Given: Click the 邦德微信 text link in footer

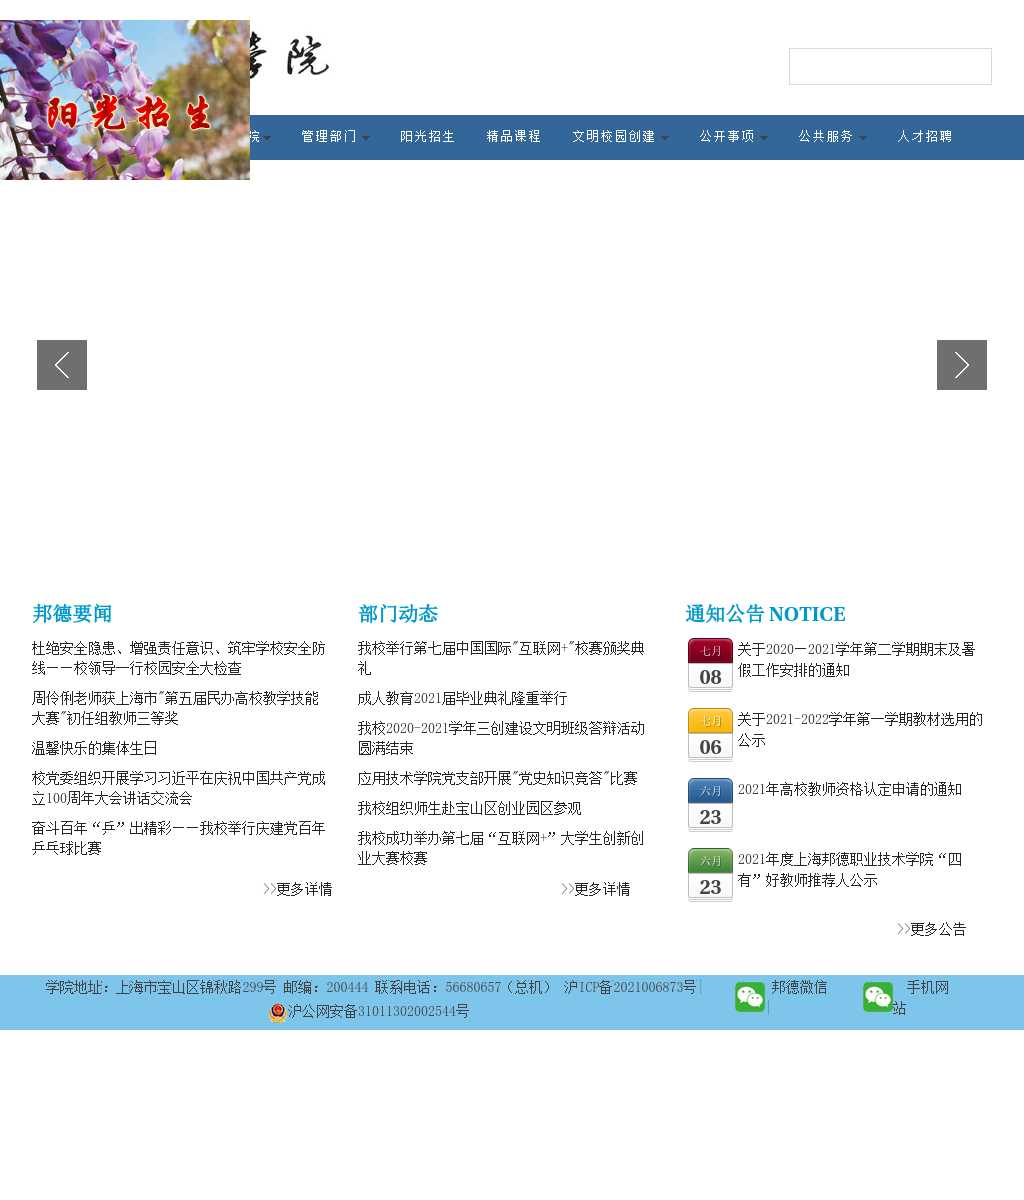Looking at the screenshot, I should (799, 988).
